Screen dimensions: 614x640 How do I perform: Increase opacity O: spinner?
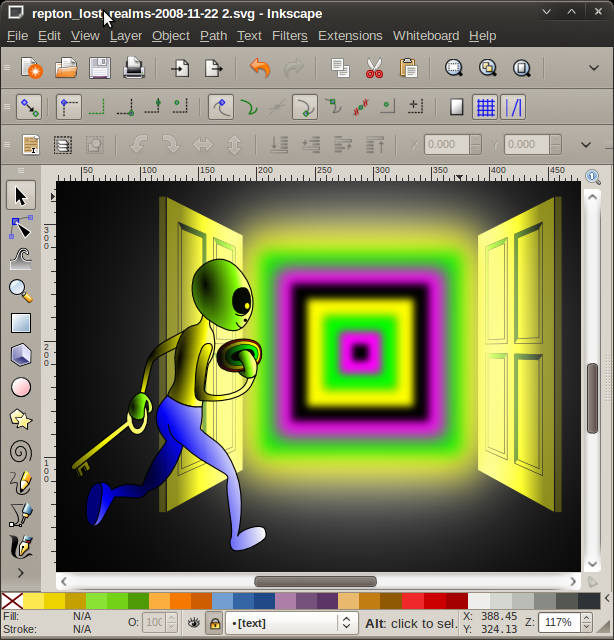pos(172,618)
